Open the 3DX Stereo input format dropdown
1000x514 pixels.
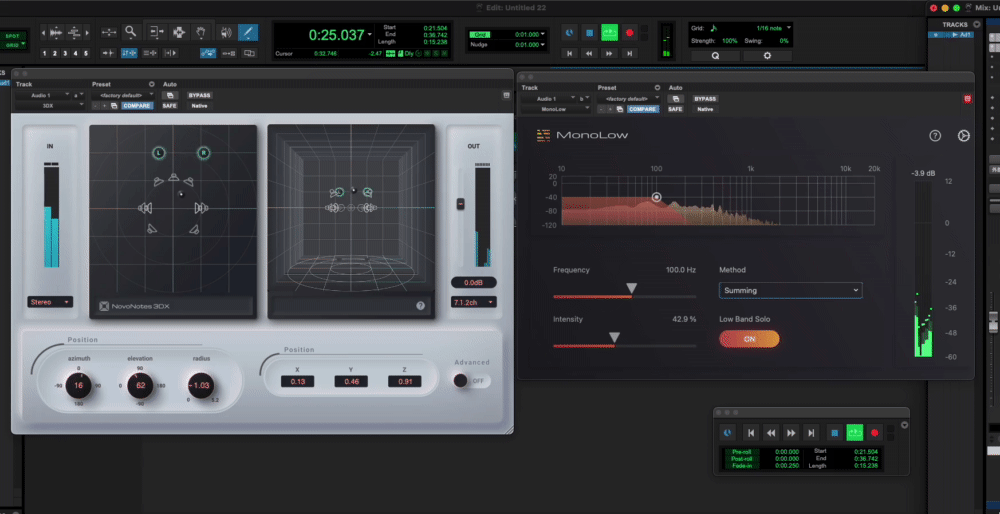[x=50, y=302]
